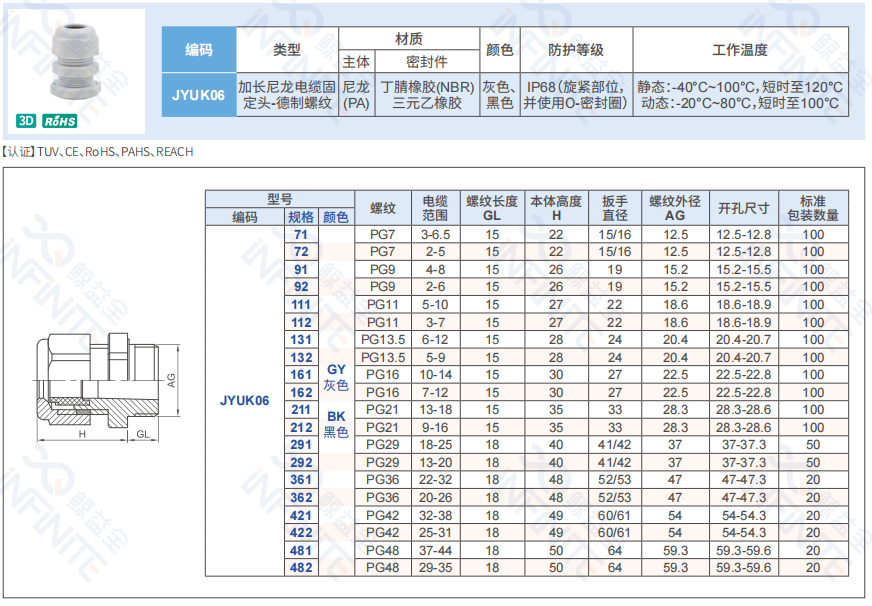The height and width of the screenshot is (606, 872).
Task: Click the 螺纹 column header
Action: click(383, 208)
